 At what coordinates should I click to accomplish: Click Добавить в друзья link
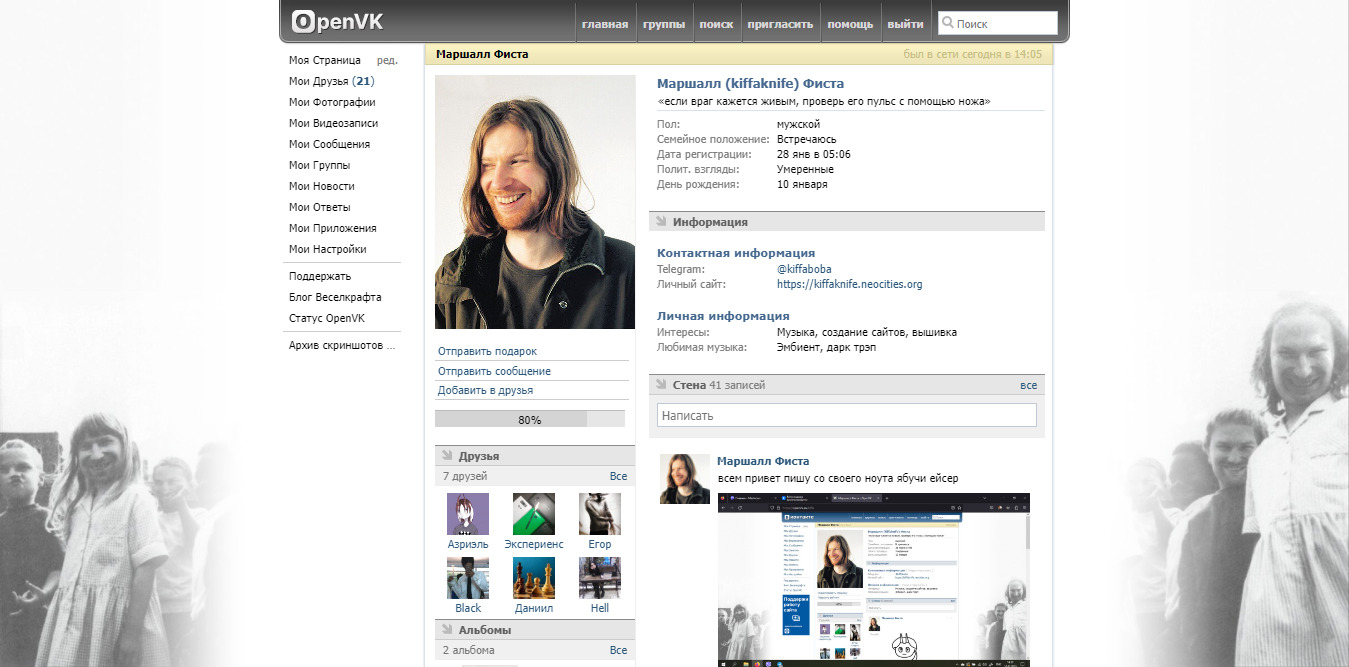tap(485, 390)
